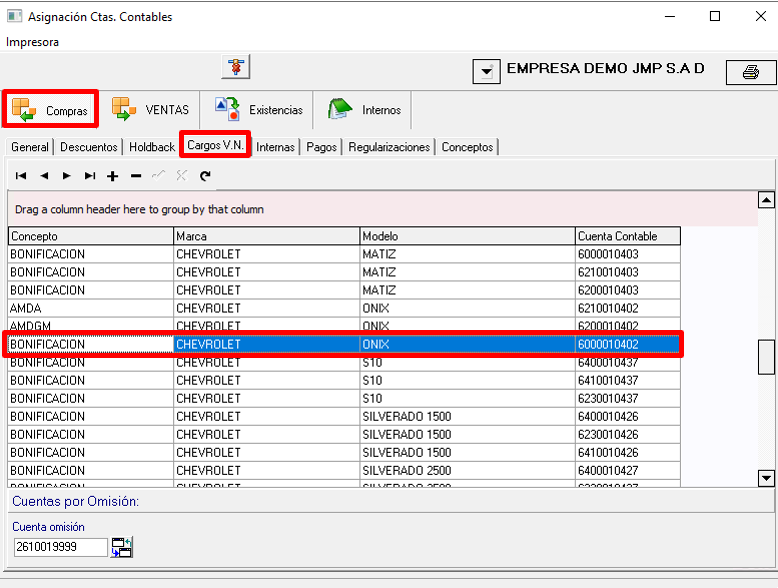Select account cell 6200010403

tap(628, 290)
